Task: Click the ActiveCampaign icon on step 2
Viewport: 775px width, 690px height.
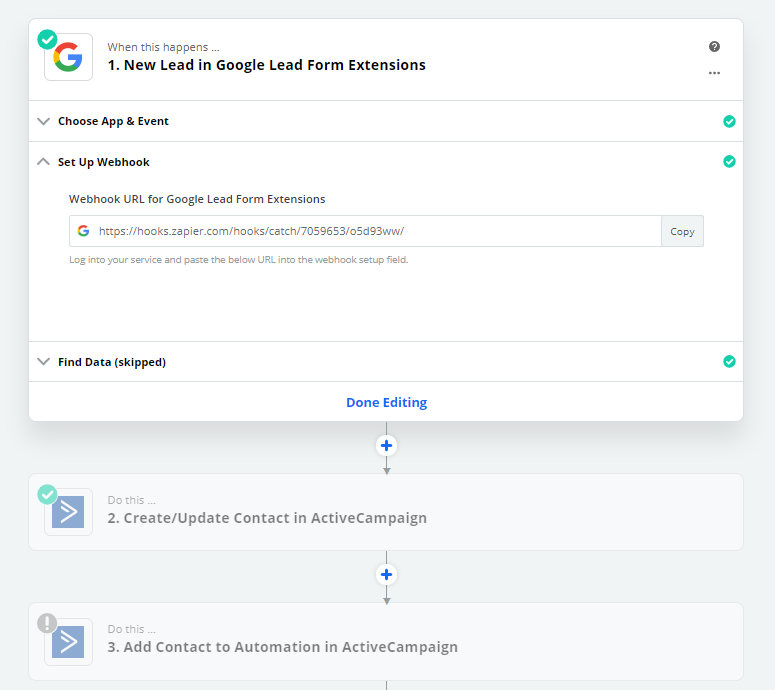Action: click(68, 512)
